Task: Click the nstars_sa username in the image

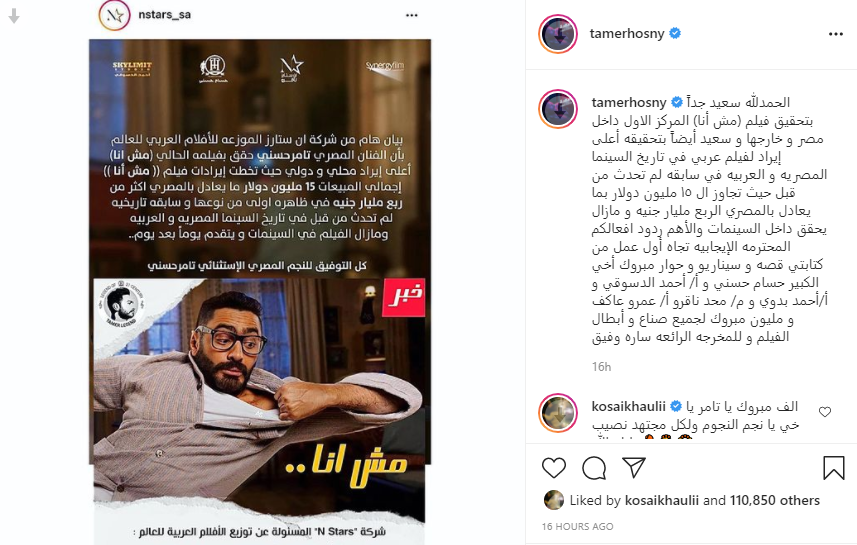Action: [165, 15]
